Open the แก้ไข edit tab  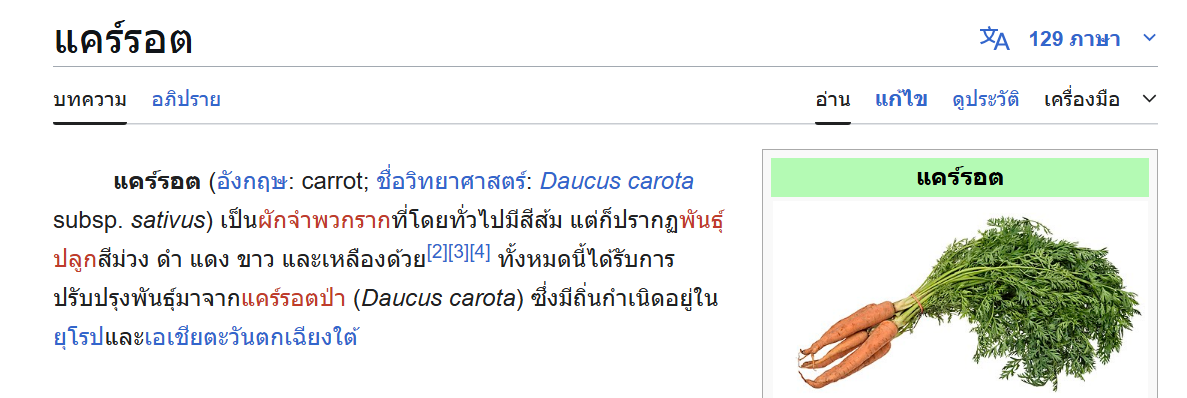pyautogui.click(x=901, y=99)
